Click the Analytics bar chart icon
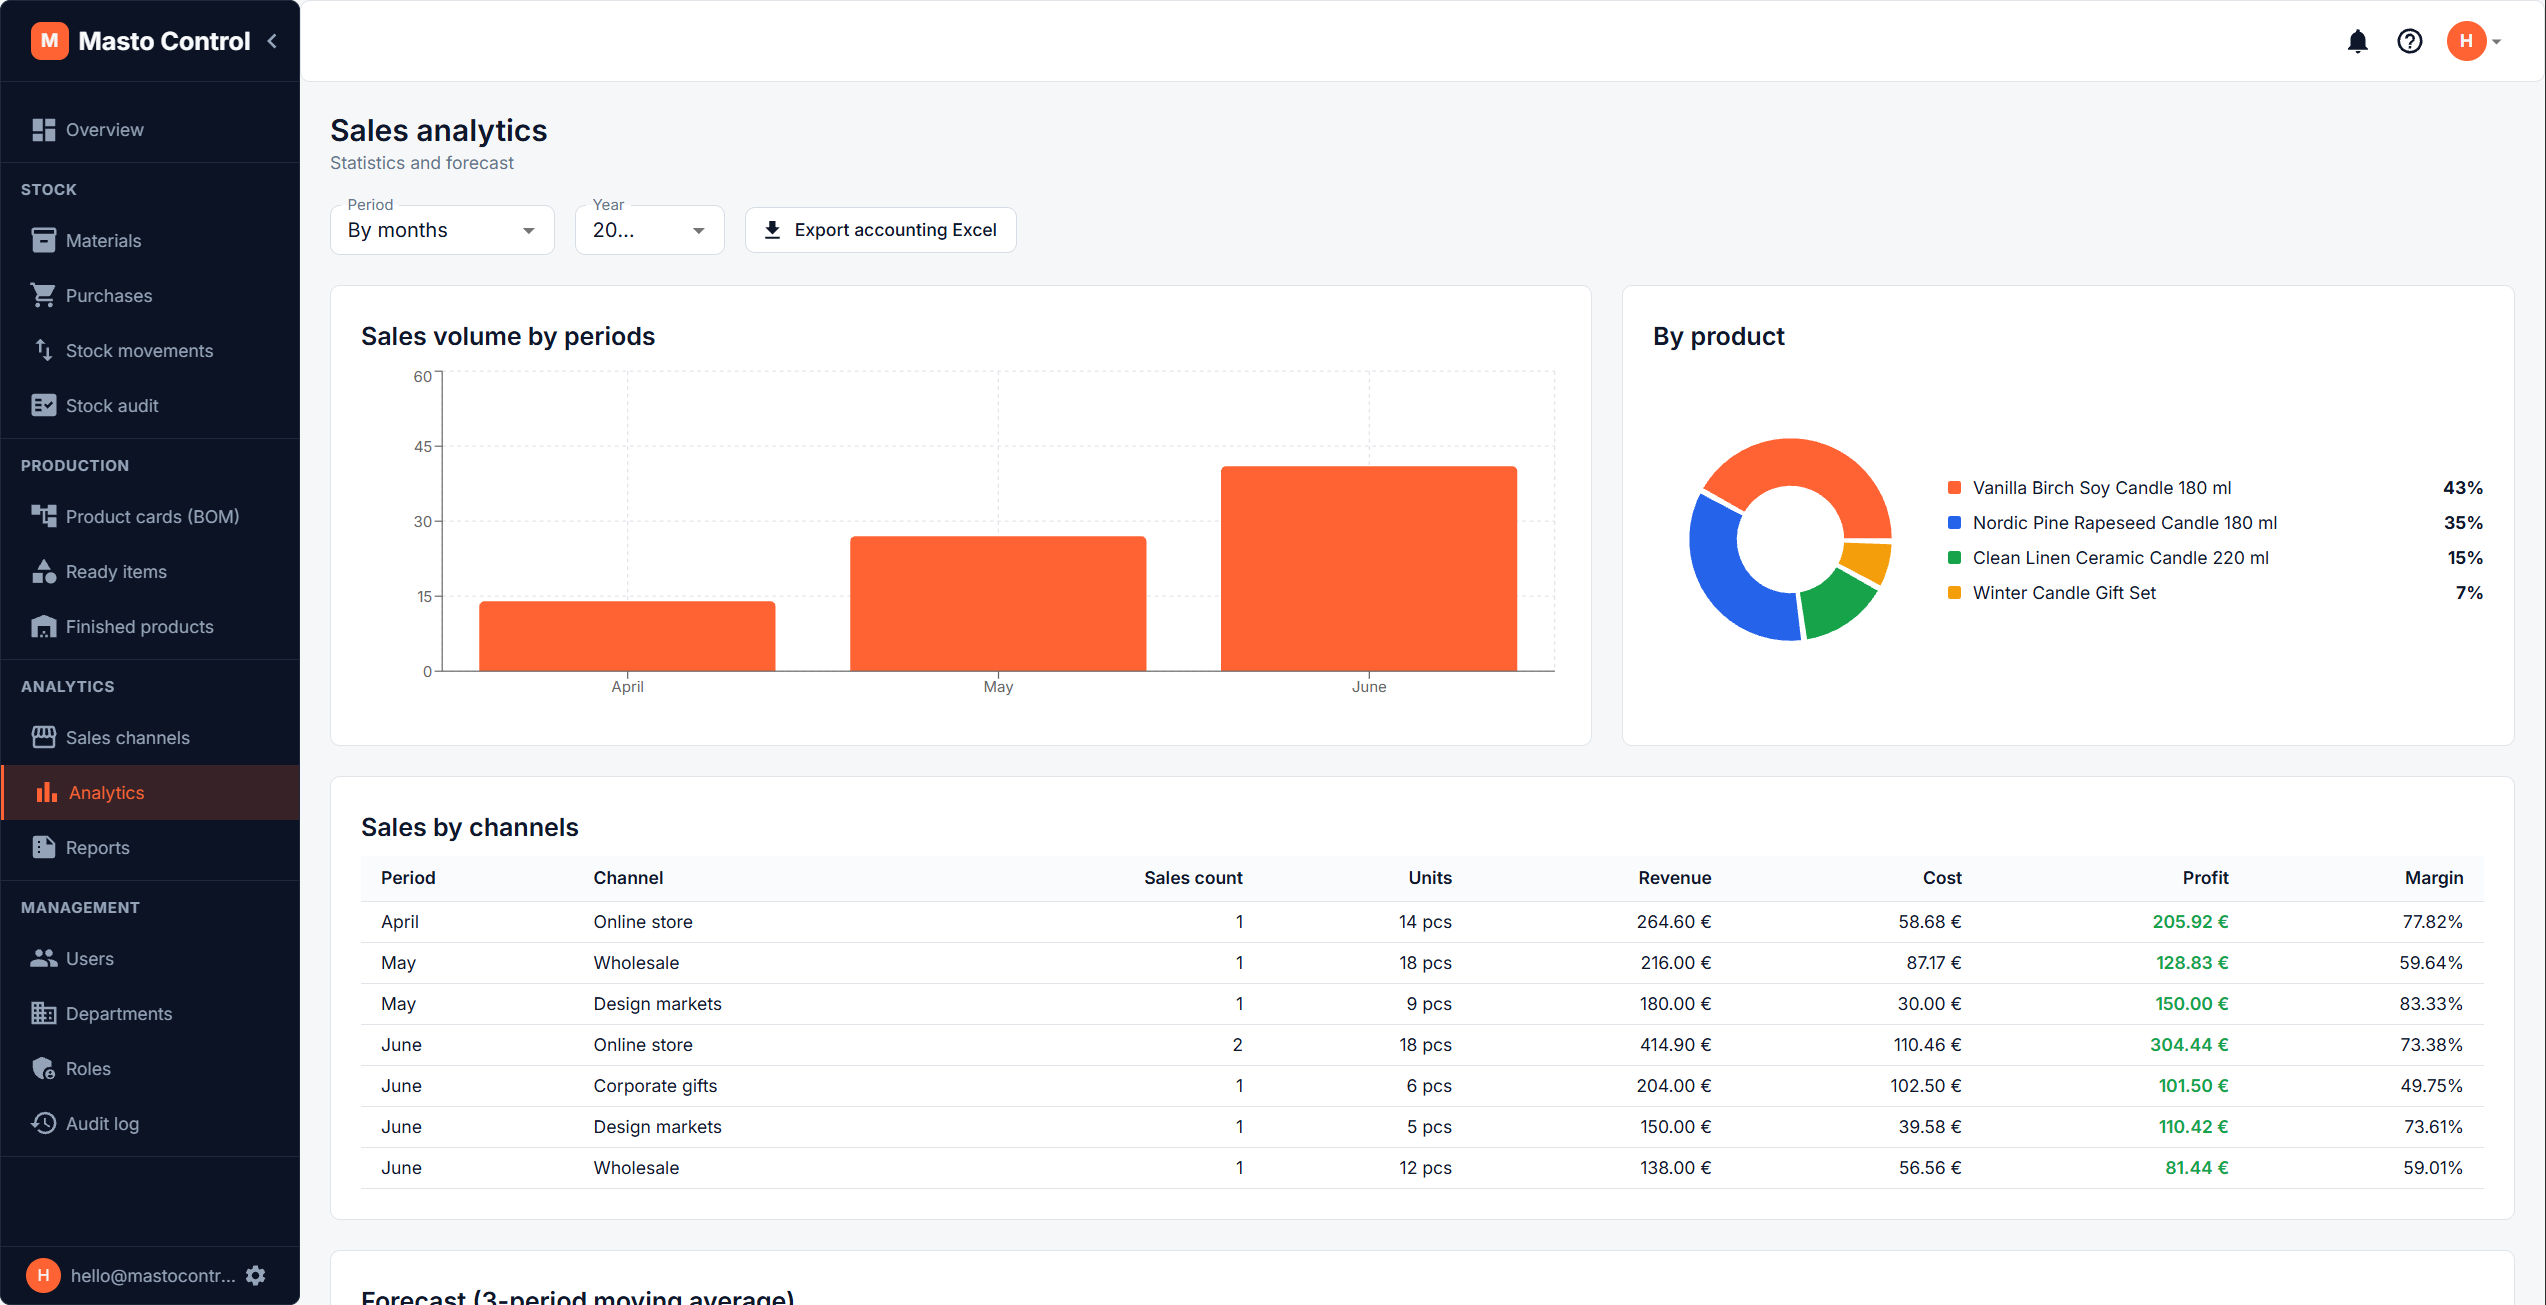2546x1305 pixels. [46, 792]
